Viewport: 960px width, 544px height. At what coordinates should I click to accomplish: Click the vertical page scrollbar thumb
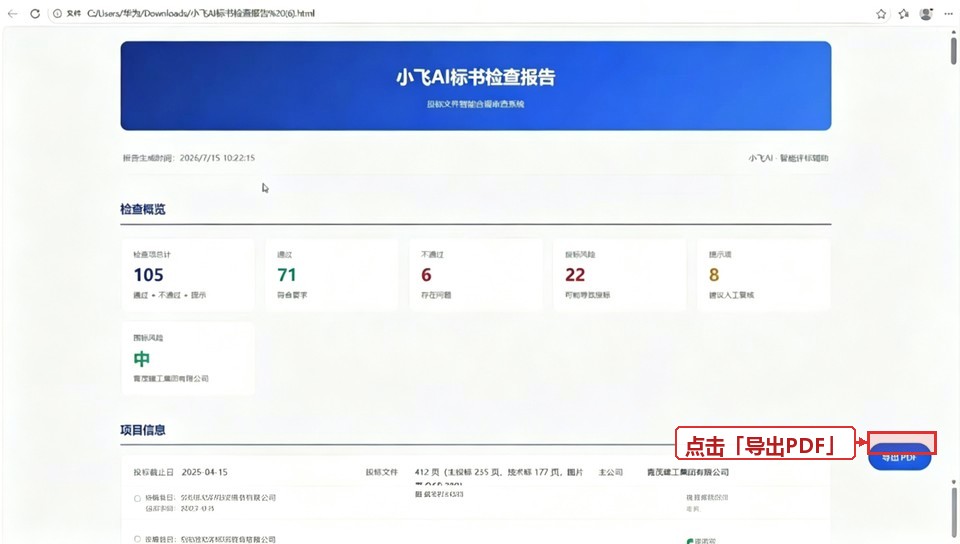tap(953, 51)
